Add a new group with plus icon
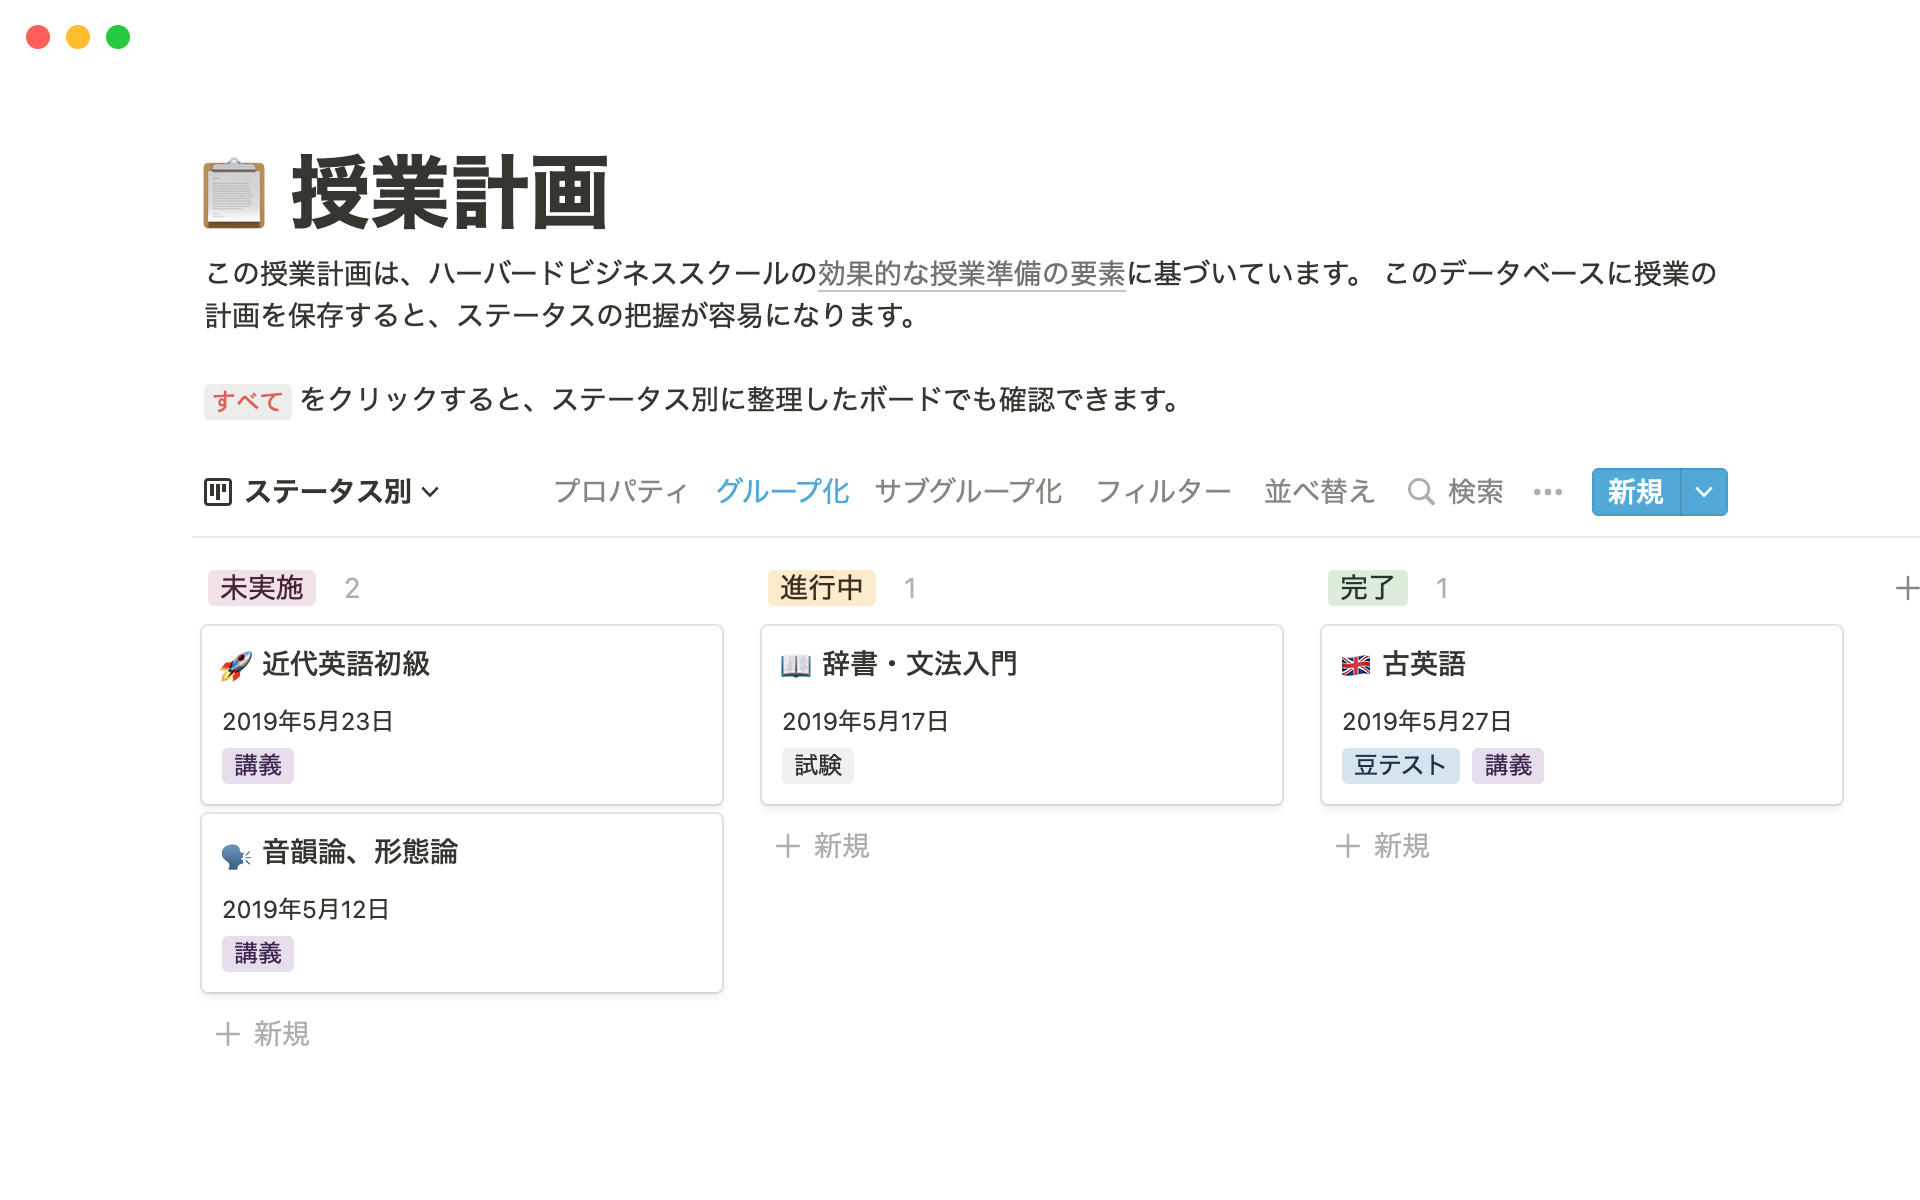Screen dimensions: 1920x1200 coord(1906,588)
